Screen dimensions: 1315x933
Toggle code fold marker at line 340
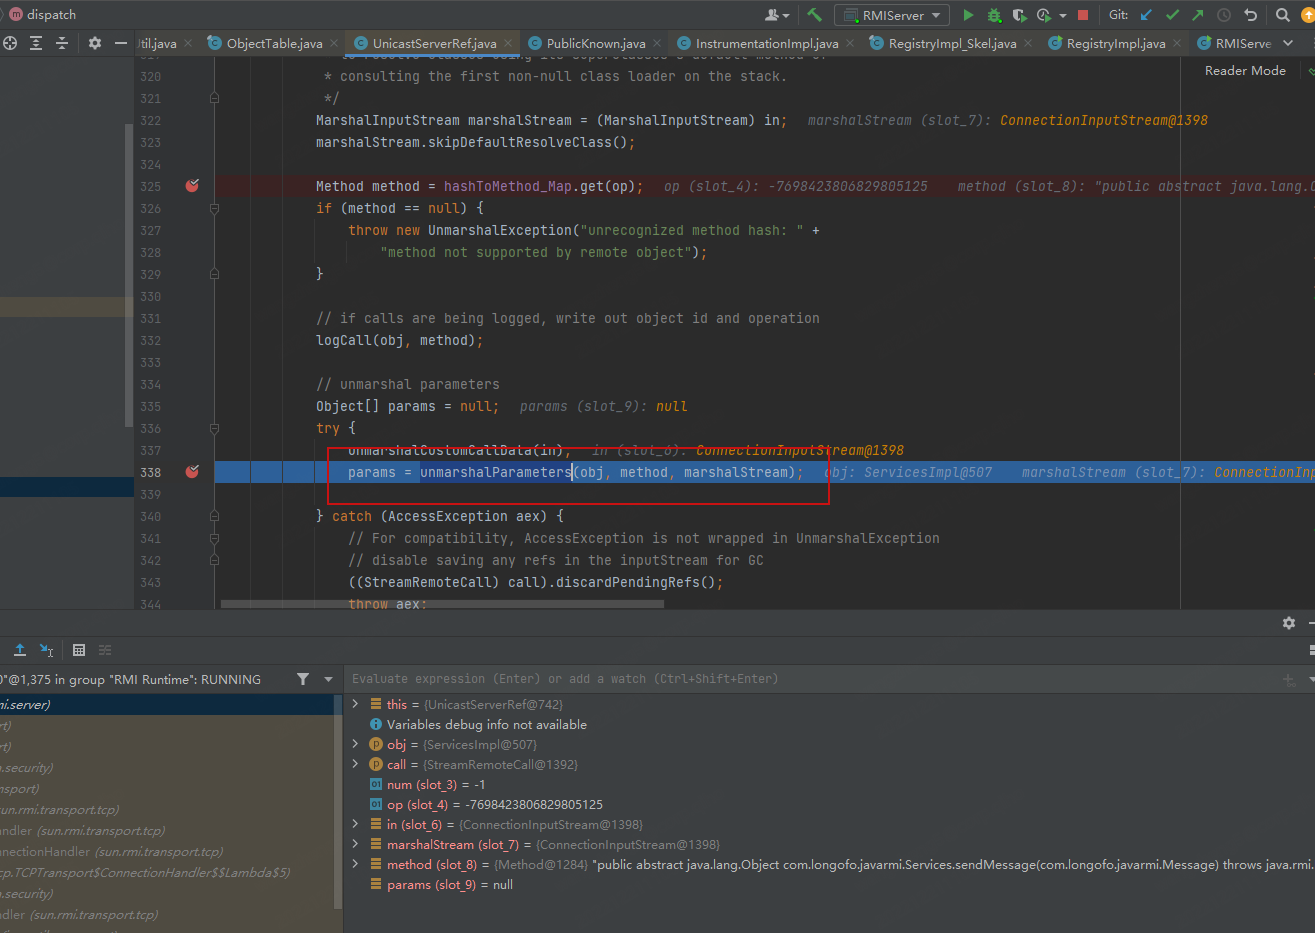point(214,516)
